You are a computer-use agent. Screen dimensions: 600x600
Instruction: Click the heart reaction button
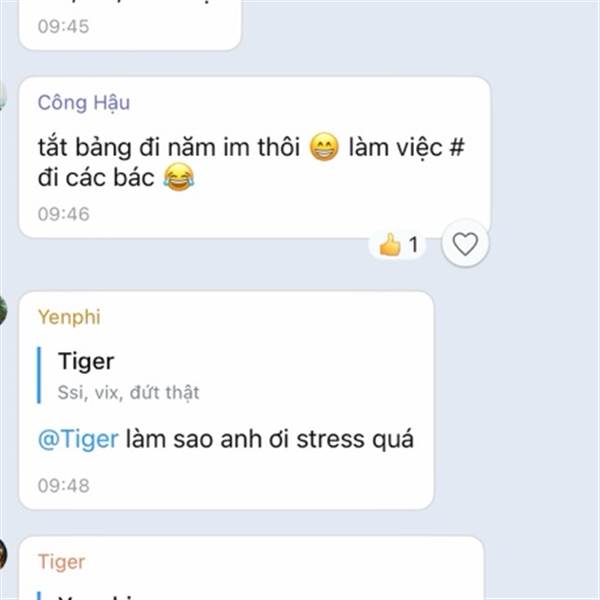click(x=465, y=243)
